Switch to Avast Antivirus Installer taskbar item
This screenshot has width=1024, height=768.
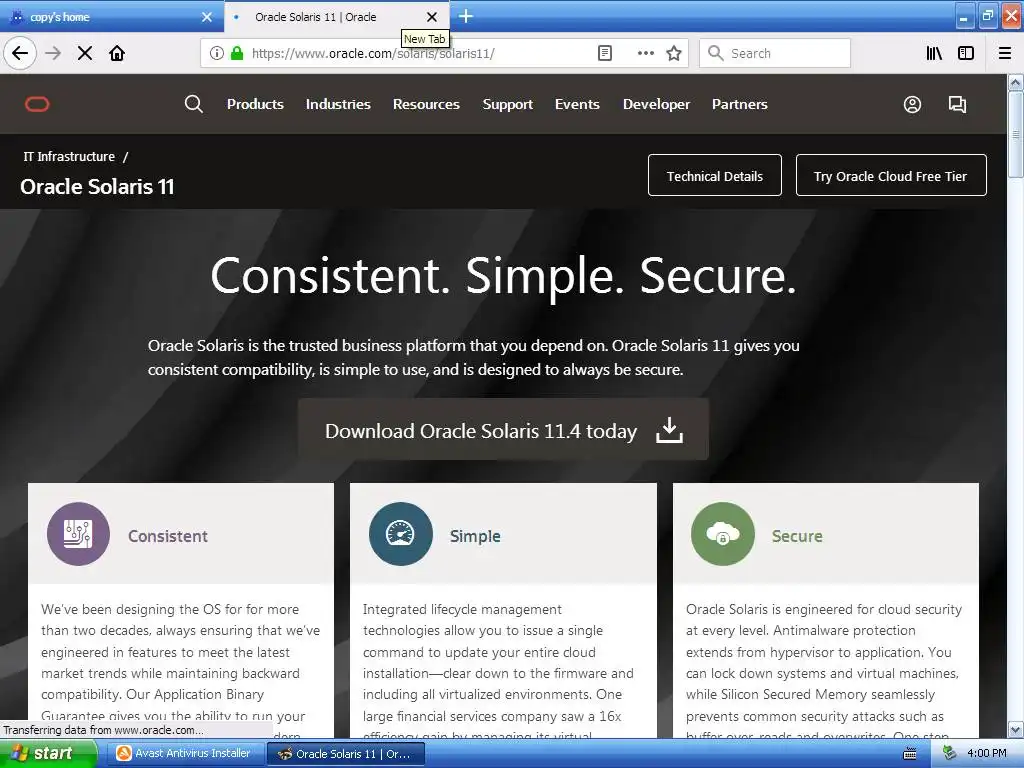tap(185, 754)
